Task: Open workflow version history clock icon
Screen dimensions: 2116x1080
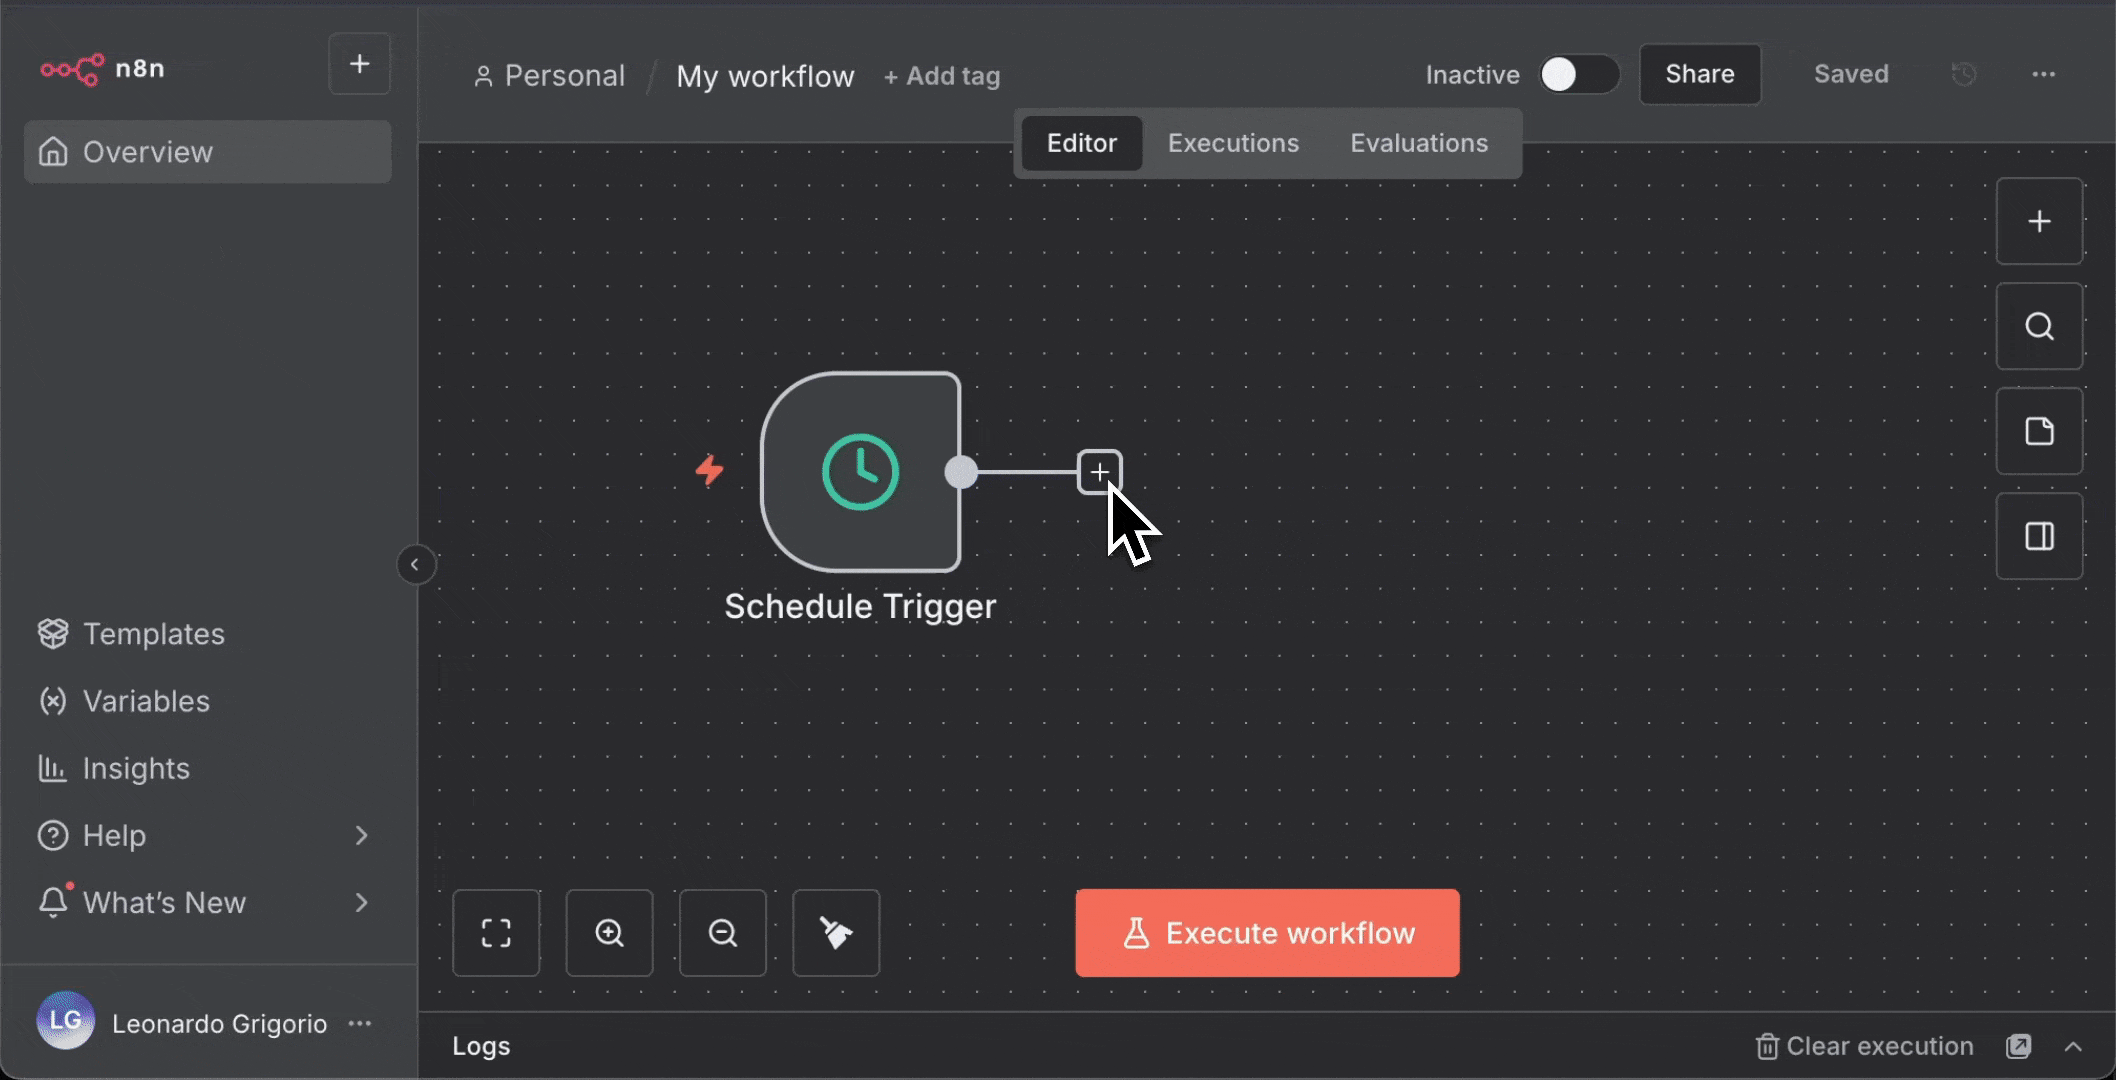Action: point(1965,74)
